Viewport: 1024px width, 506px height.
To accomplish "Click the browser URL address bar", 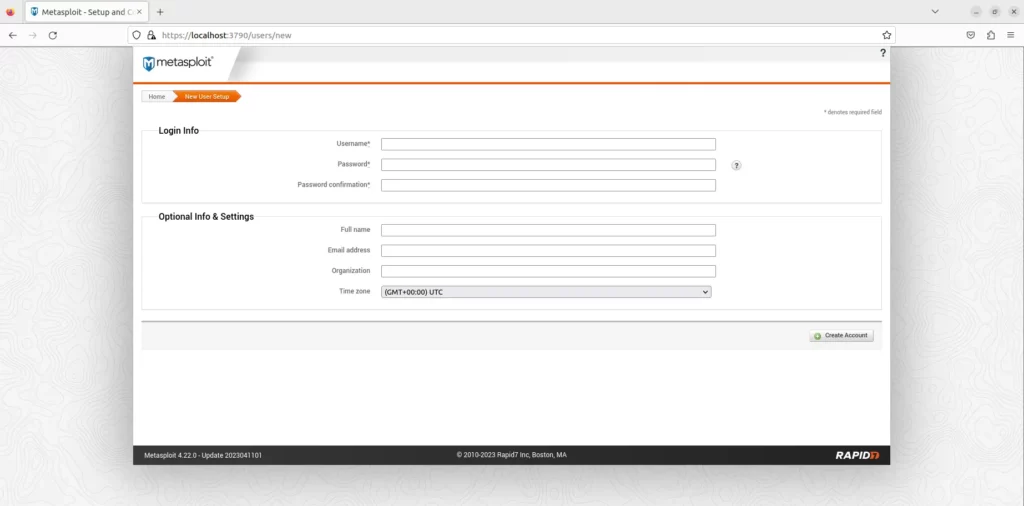I will tap(511, 35).
